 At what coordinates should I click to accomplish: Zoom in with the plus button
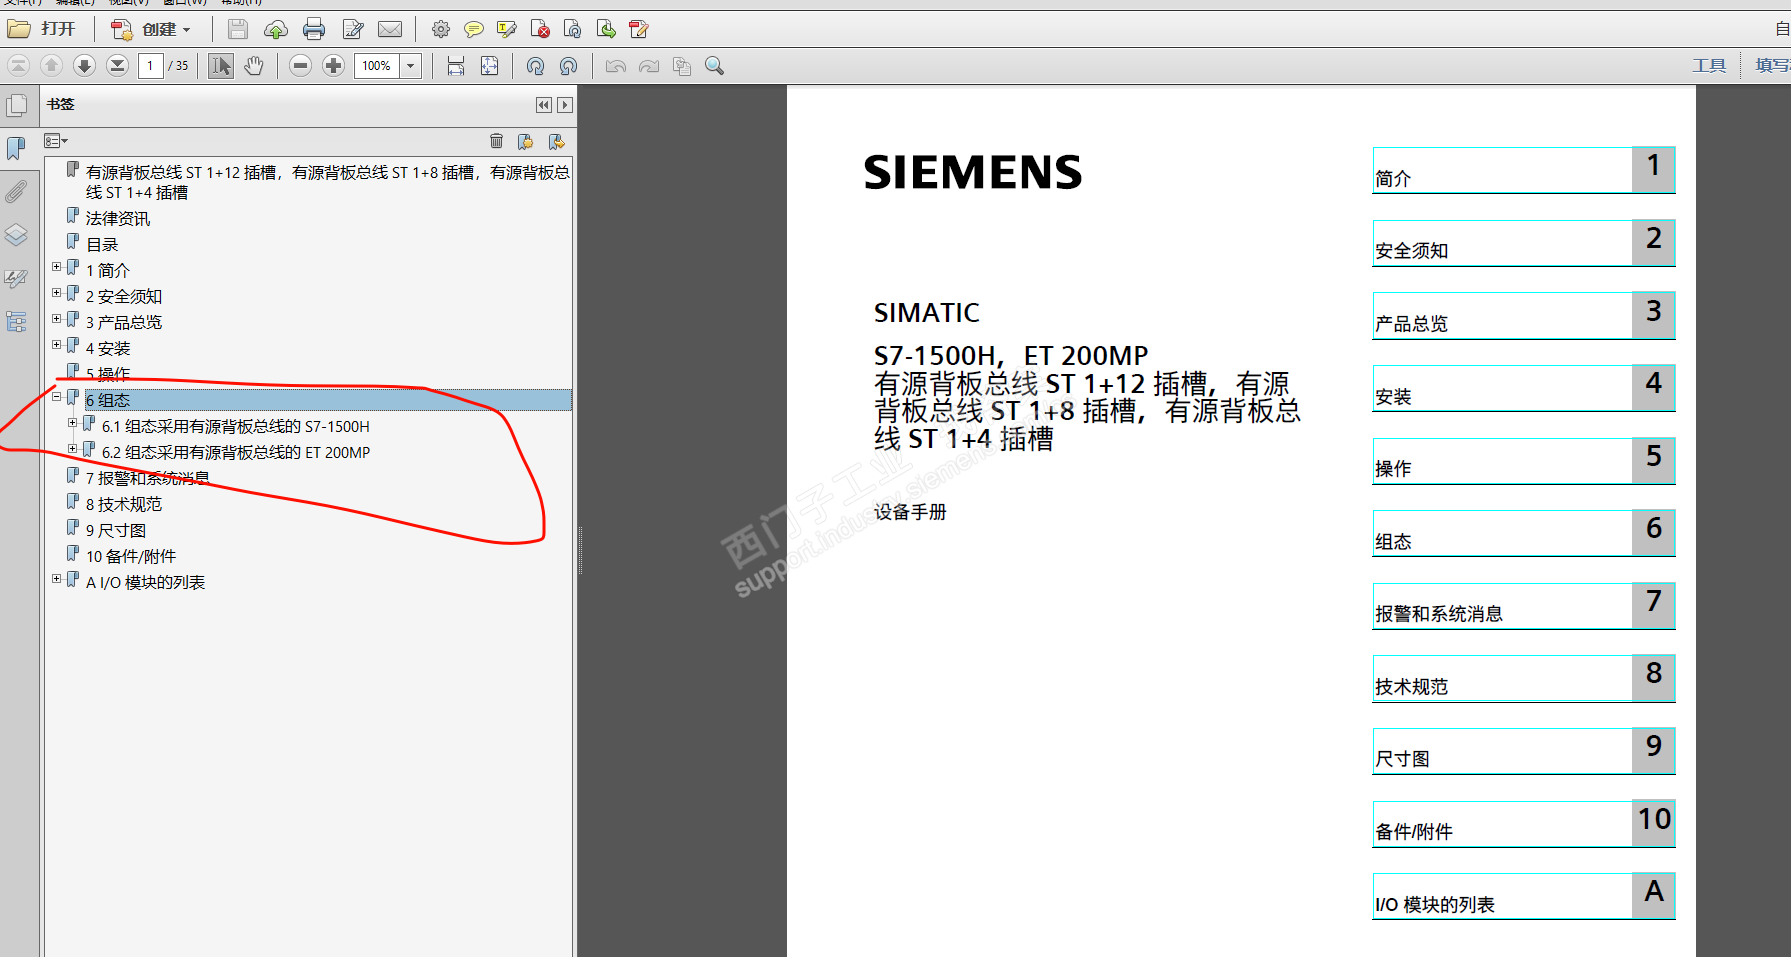[334, 66]
